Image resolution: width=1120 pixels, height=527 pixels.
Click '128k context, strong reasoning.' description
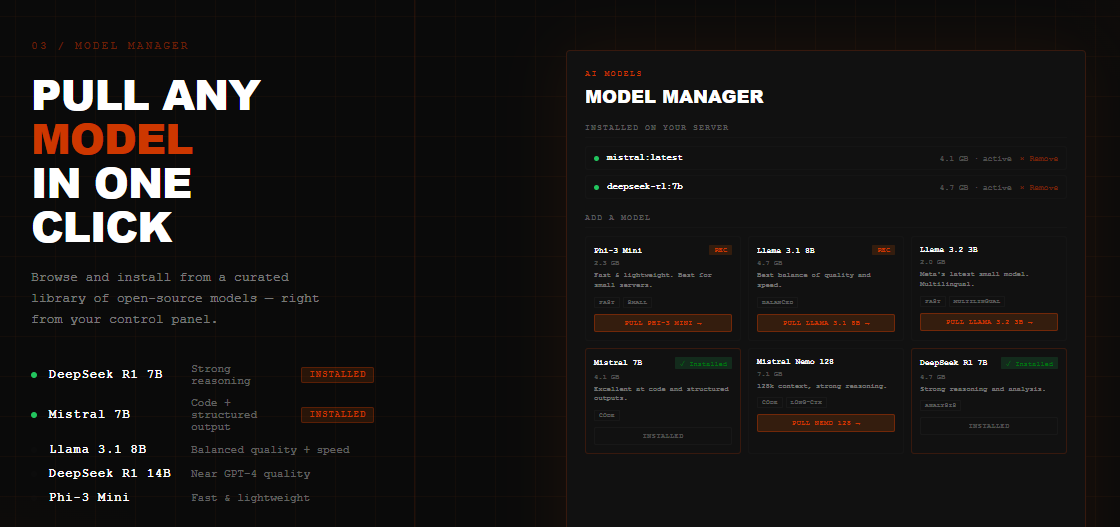[821, 386]
